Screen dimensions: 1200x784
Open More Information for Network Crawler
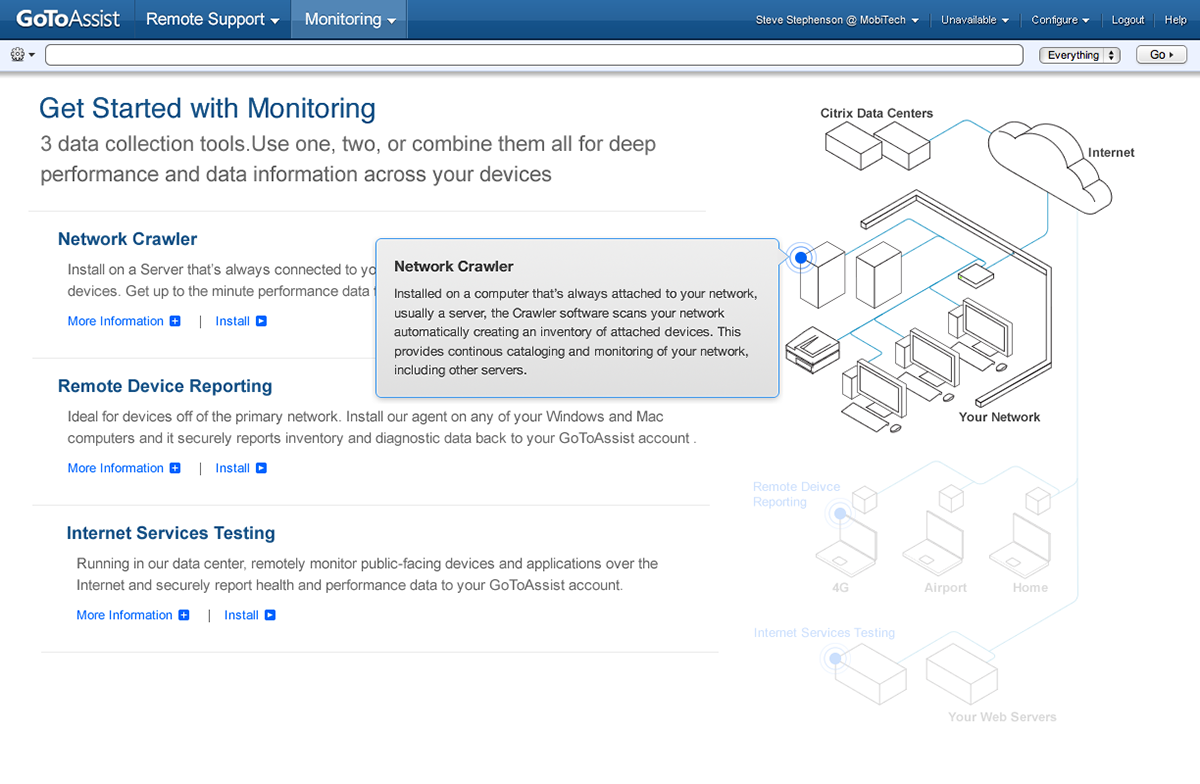coord(115,321)
